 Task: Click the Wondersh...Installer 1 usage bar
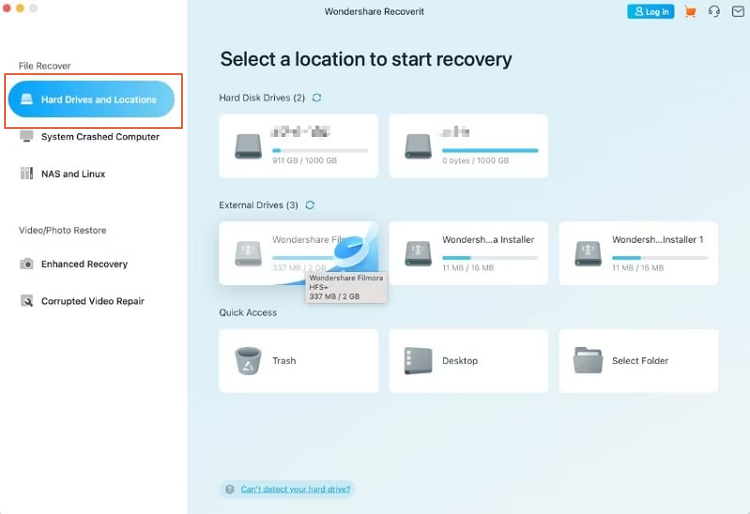(x=660, y=258)
